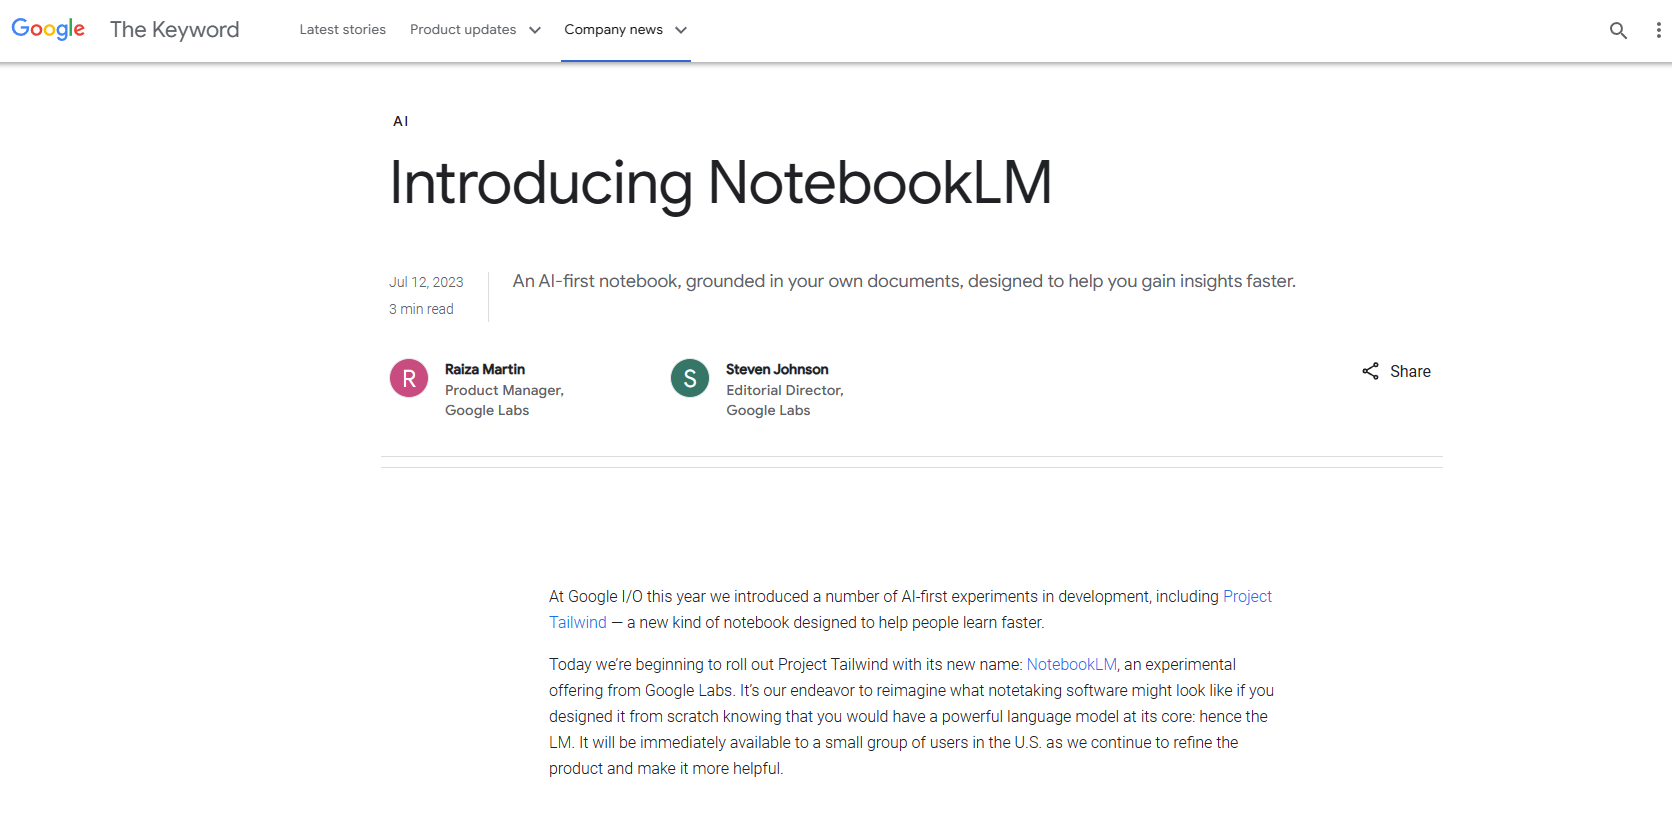Expand the Company news chevron
This screenshot has height=822, width=1672.
pyautogui.click(x=681, y=30)
